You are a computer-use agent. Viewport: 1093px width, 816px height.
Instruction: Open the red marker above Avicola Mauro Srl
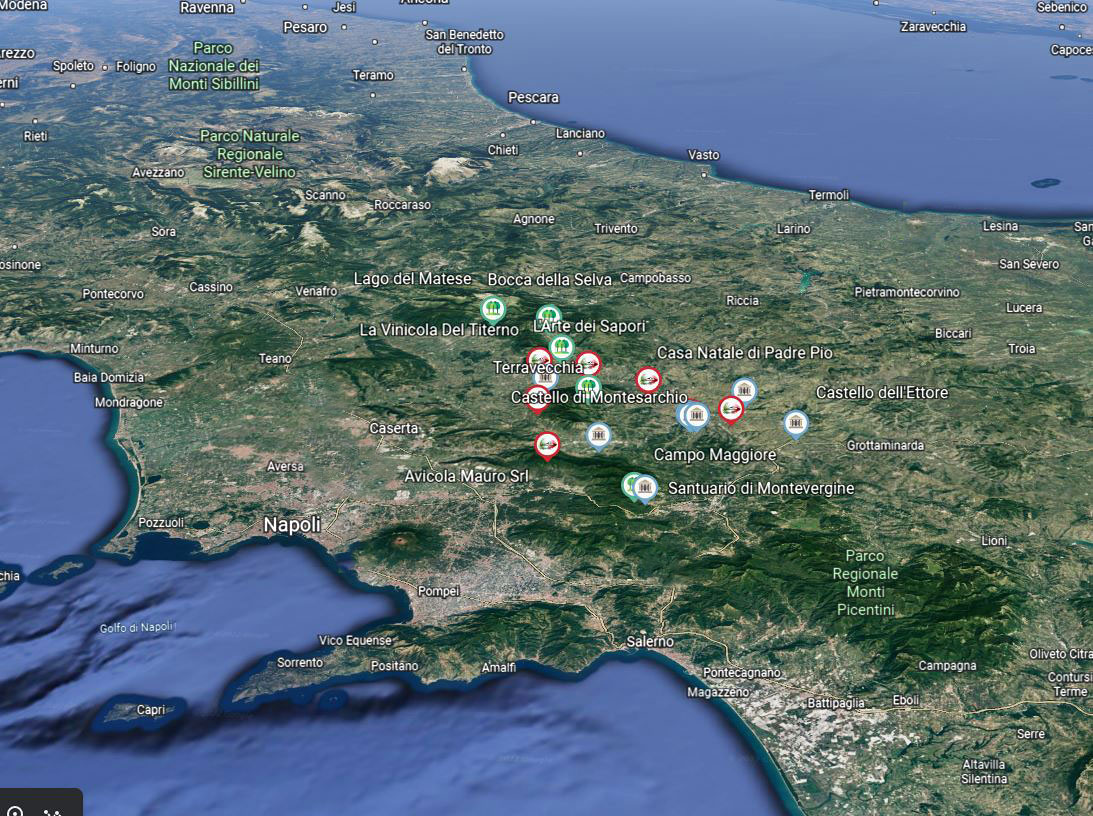click(x=547, y=443)
